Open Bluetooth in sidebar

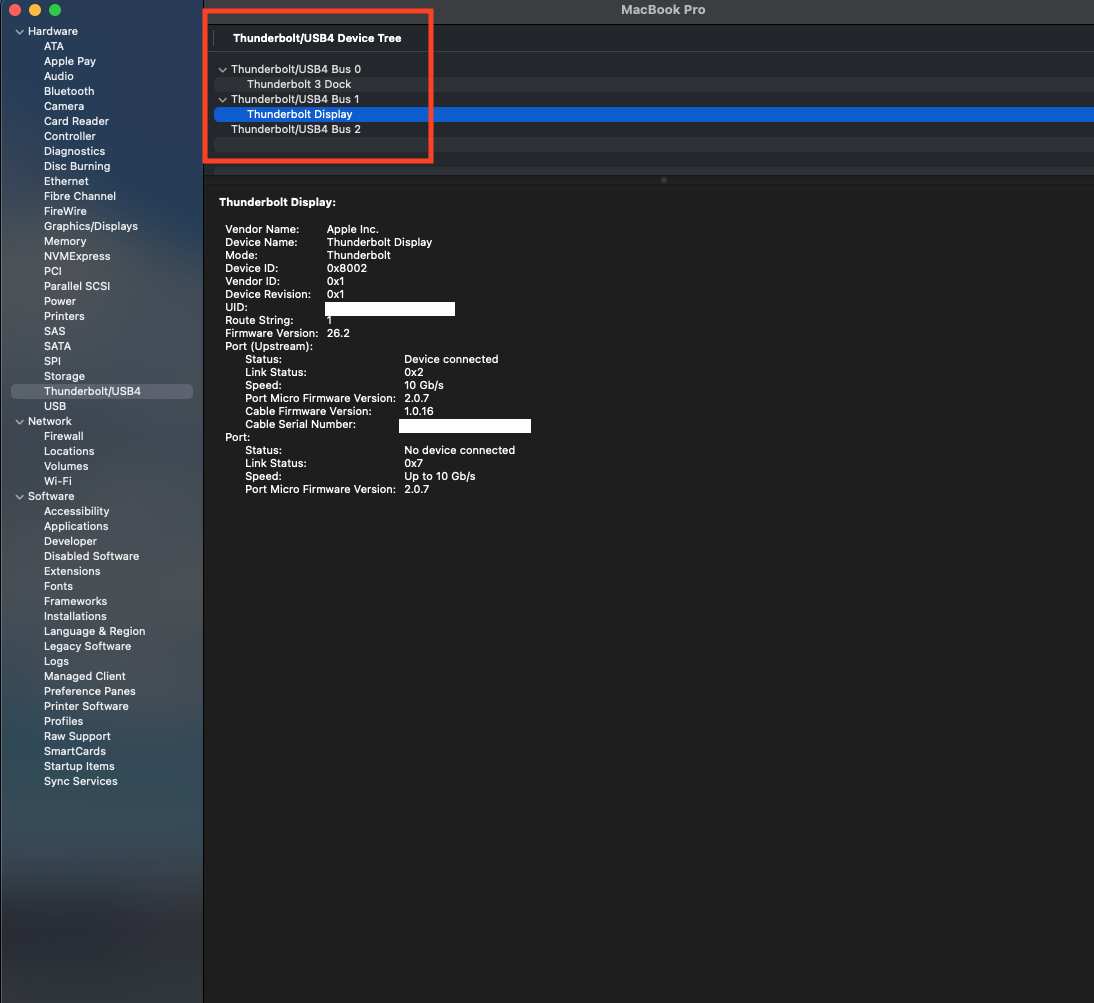[x=69, y=91]
